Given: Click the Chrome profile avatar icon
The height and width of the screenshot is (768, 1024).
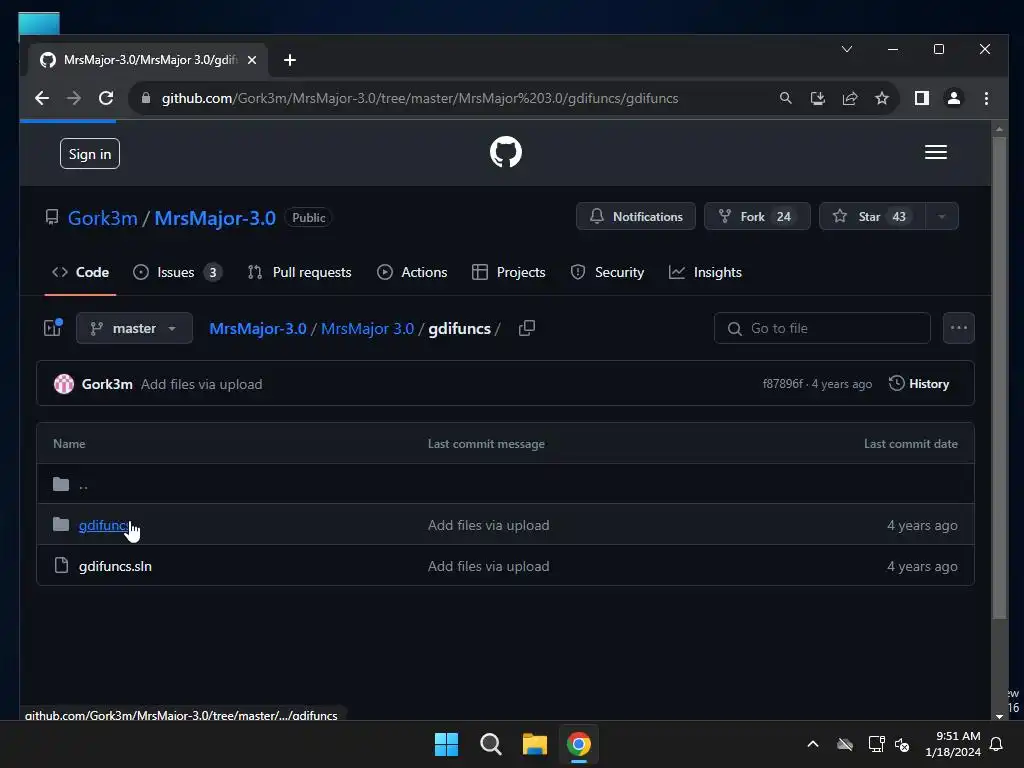Looking at the screenshot, I should (x=953, y=98).
